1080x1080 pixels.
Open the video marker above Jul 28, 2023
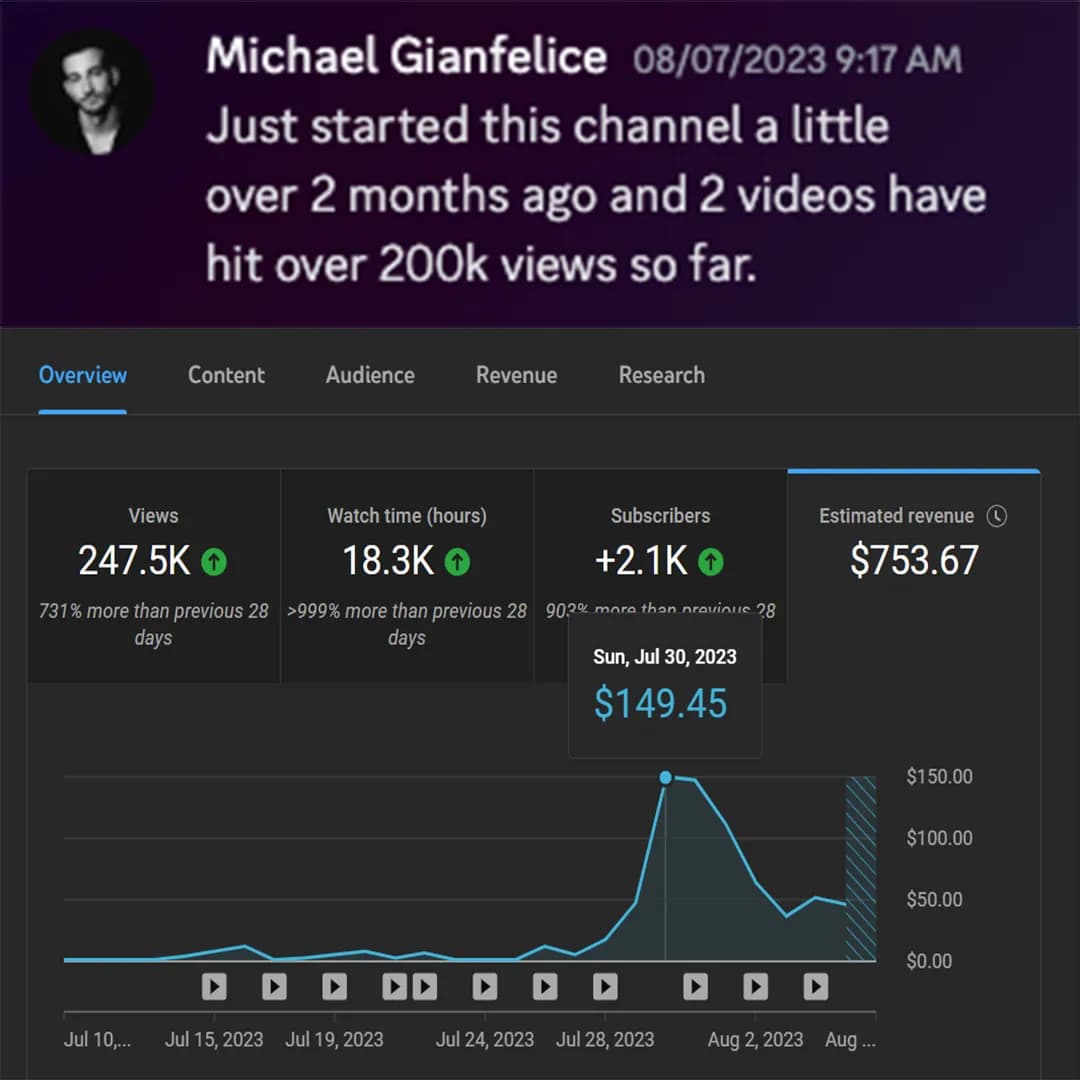pyautogui.click(x=605, y=986)
